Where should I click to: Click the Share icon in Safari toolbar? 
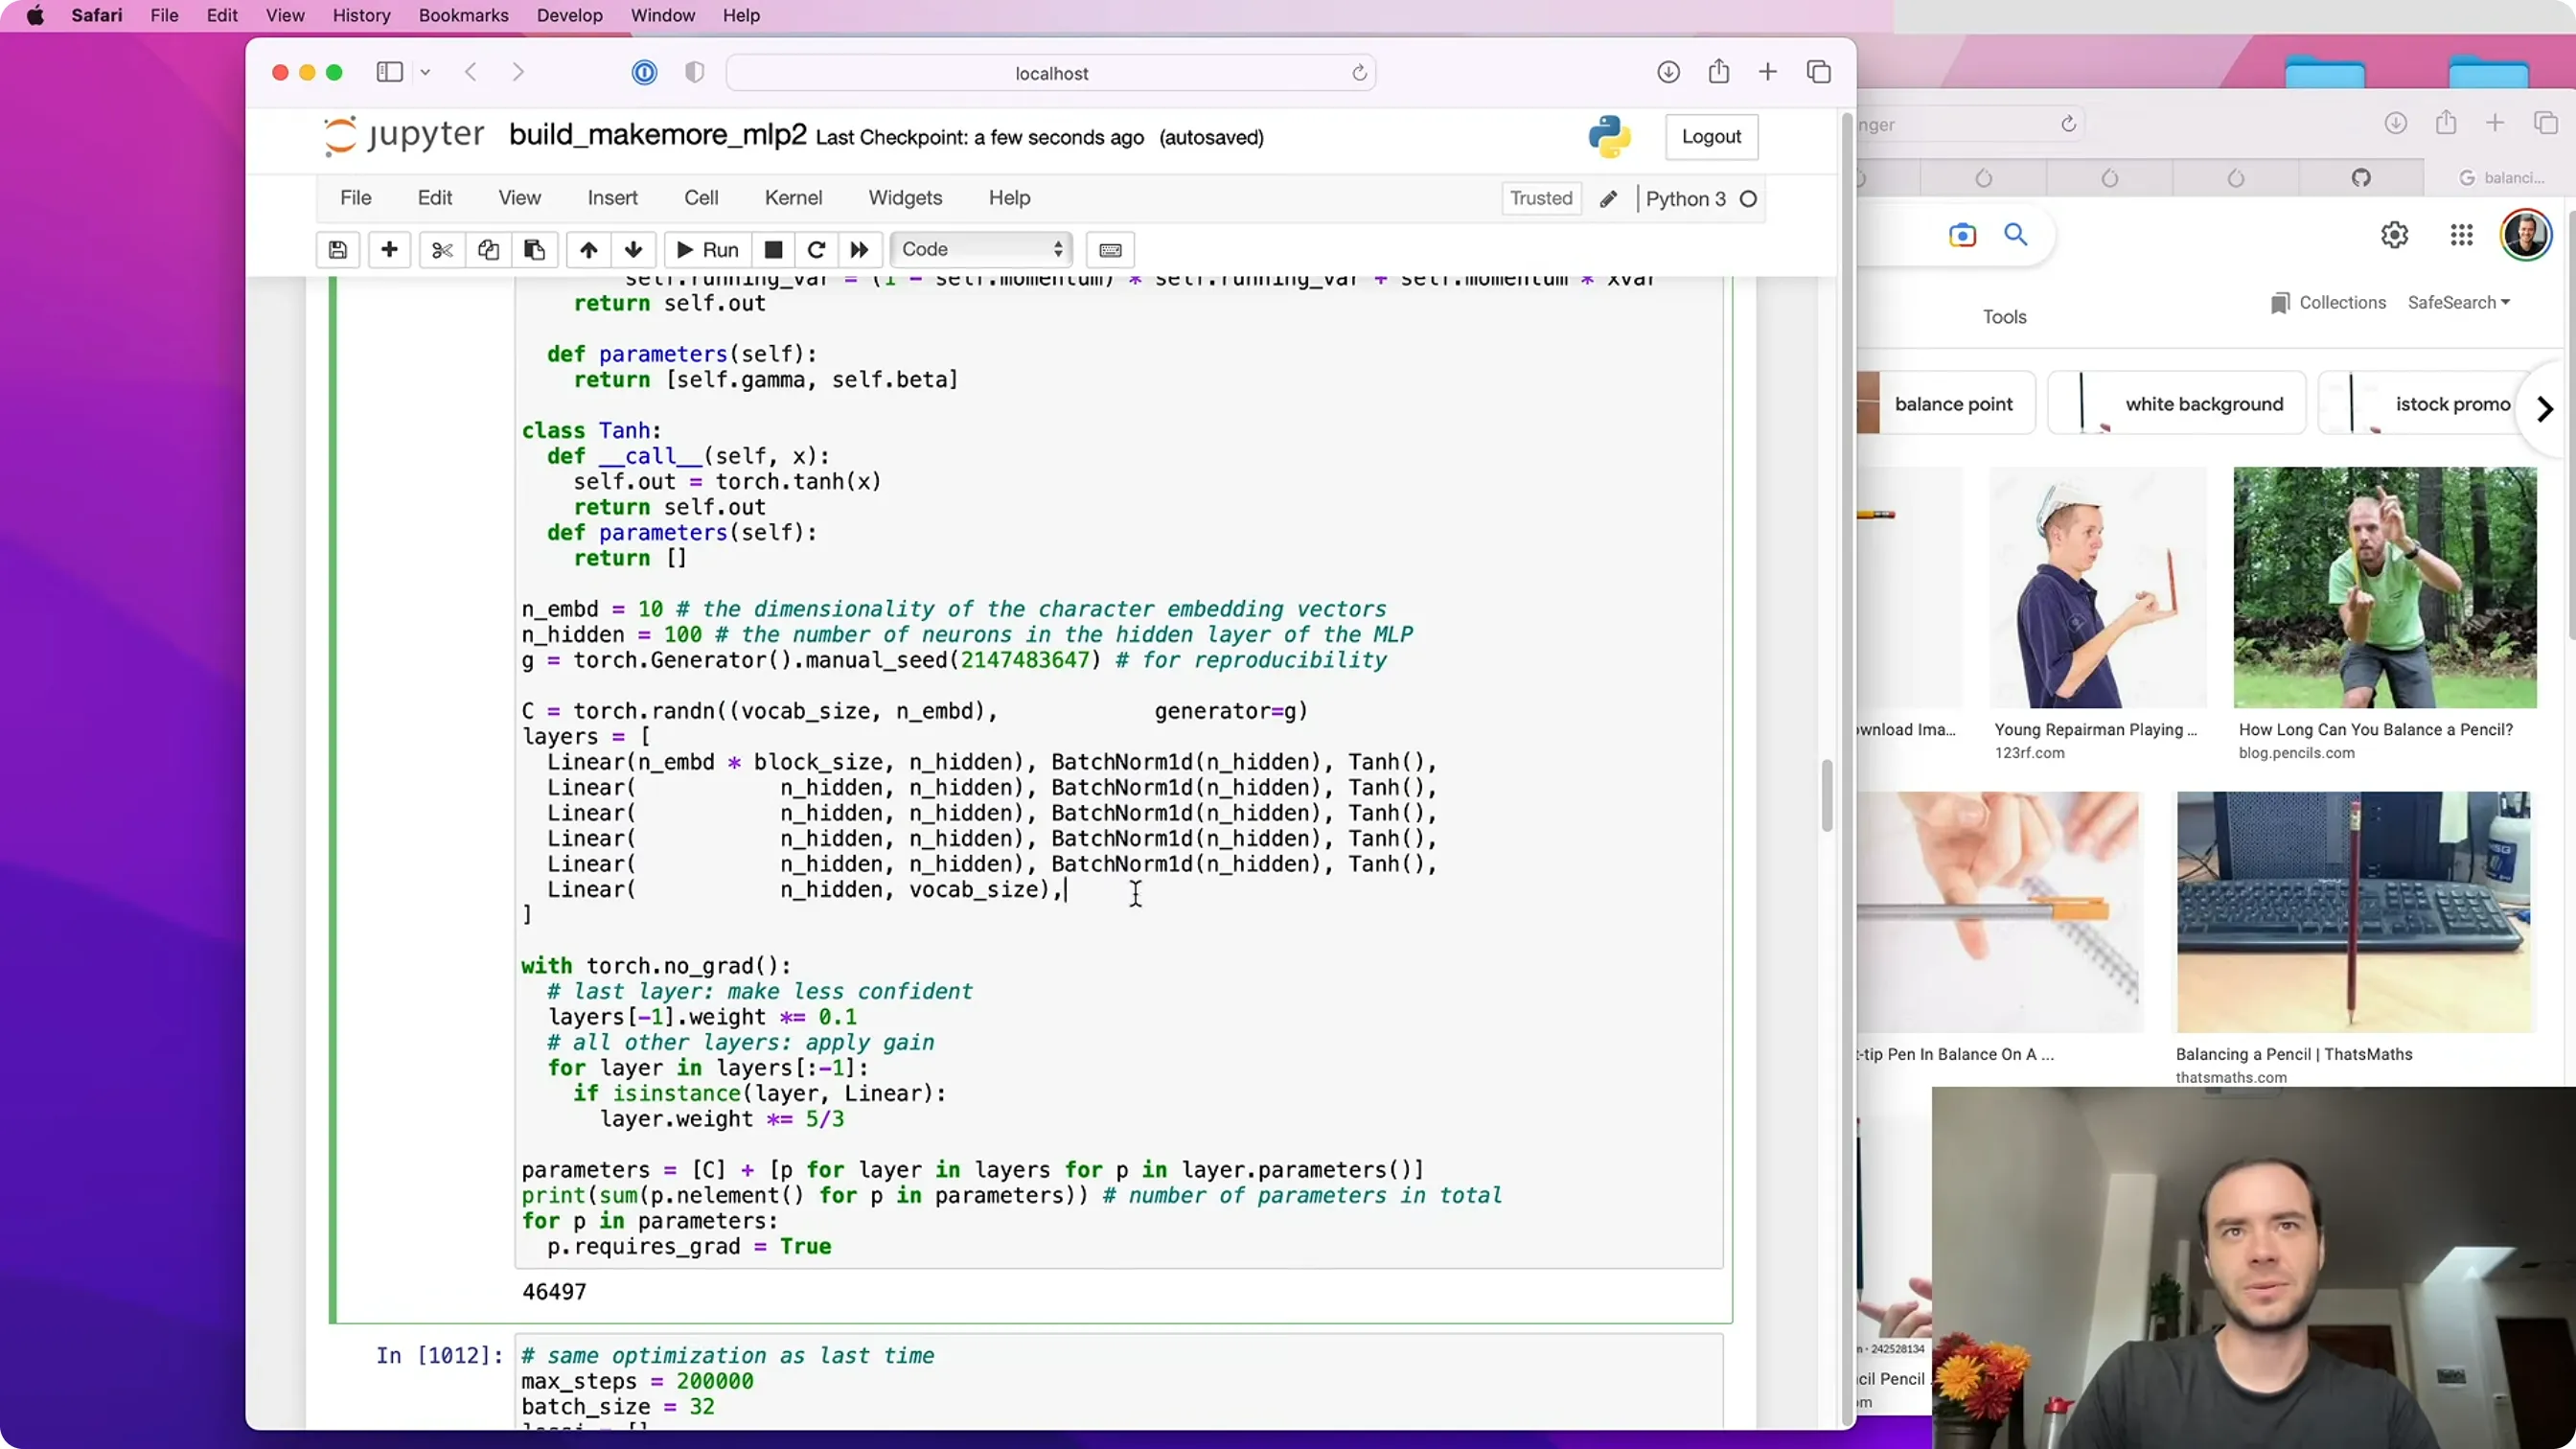(x=1719, y=72)
